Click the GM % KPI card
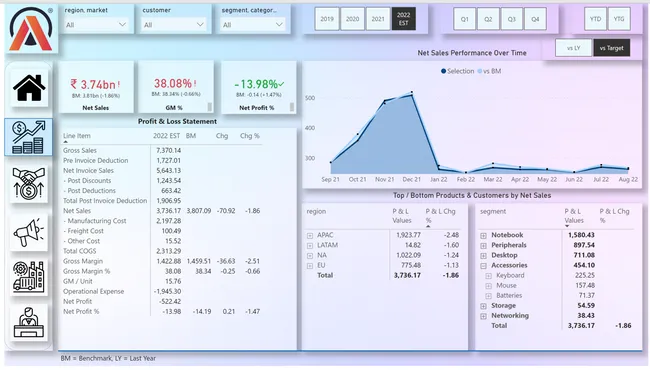This screenshot has width=650, height=370. 176,87
